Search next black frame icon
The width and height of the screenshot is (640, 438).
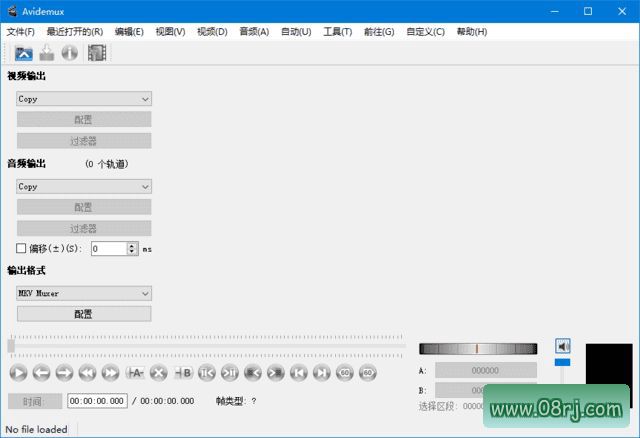coord(276,373)
